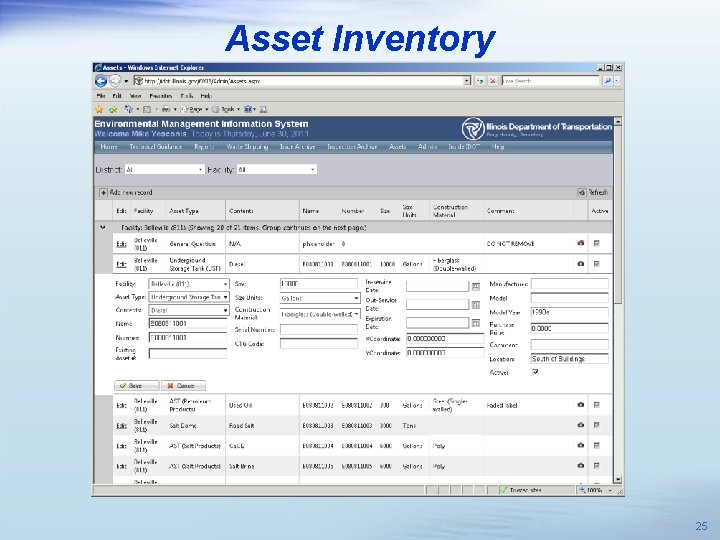Open the View menu
The image size is (720, 540).
pyautogui.click(x=135, y=96)
